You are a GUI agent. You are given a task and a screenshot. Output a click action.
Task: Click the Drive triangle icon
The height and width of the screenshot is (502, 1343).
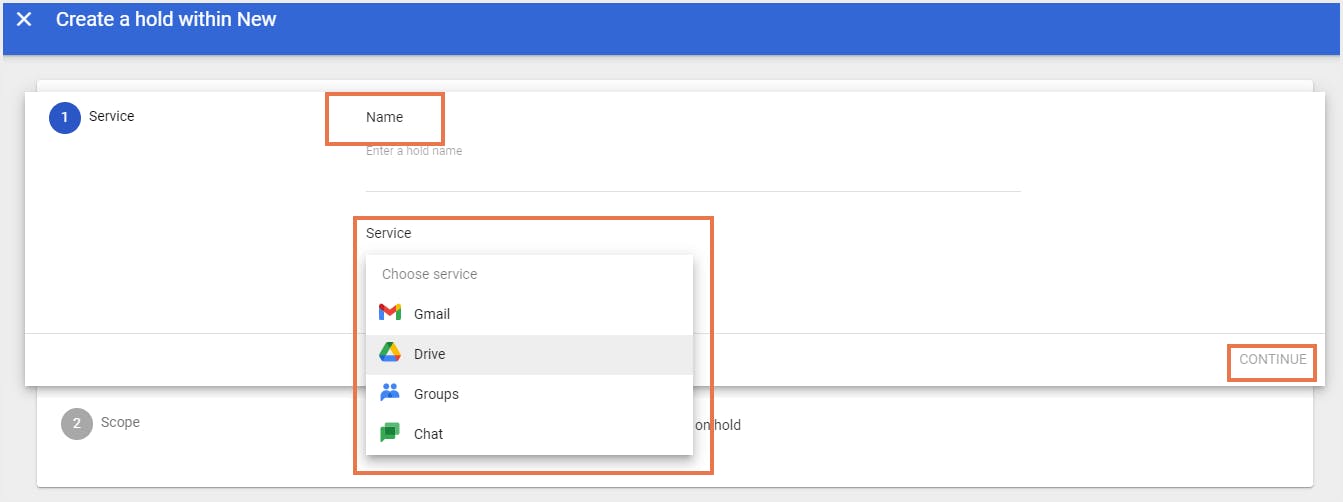pyautogui.click(x=390, y=353)
